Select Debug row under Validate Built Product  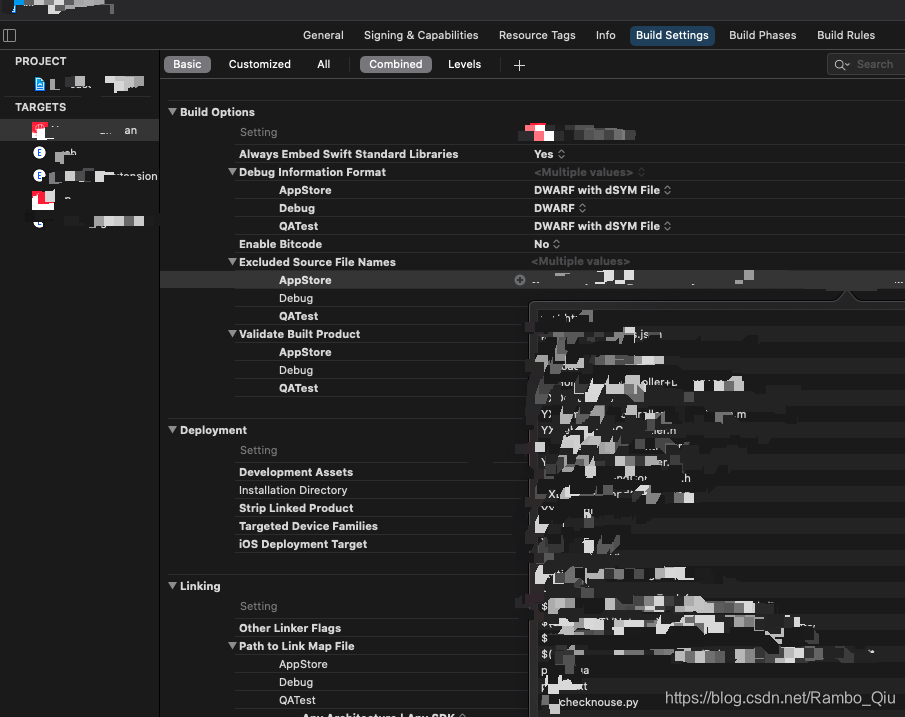click(x=296, y=370)
